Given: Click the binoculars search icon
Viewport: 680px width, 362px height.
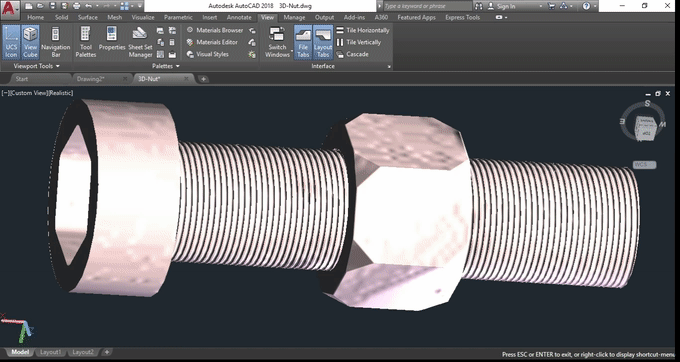Looking at the screenshot, I should pyautogui.click(x=479, y=6).
